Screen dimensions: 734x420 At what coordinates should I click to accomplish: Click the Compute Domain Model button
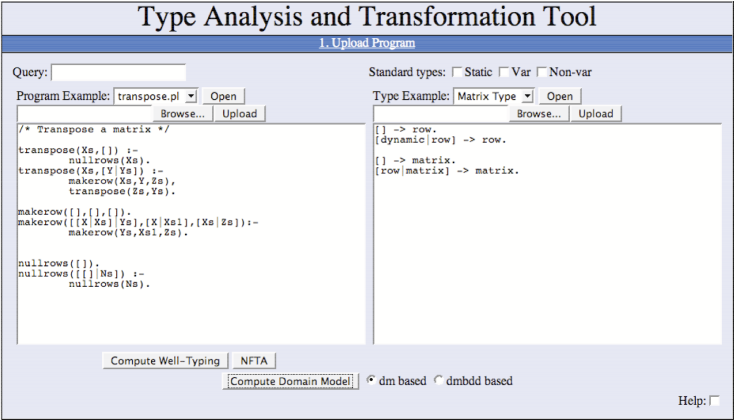coord(291,381)
